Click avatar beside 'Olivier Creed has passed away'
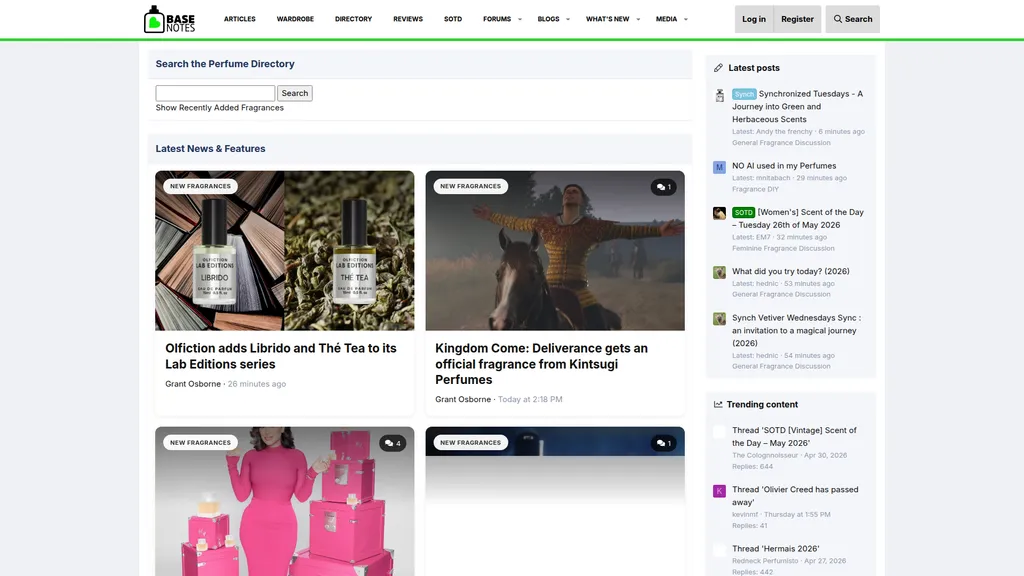 [719, 491]
